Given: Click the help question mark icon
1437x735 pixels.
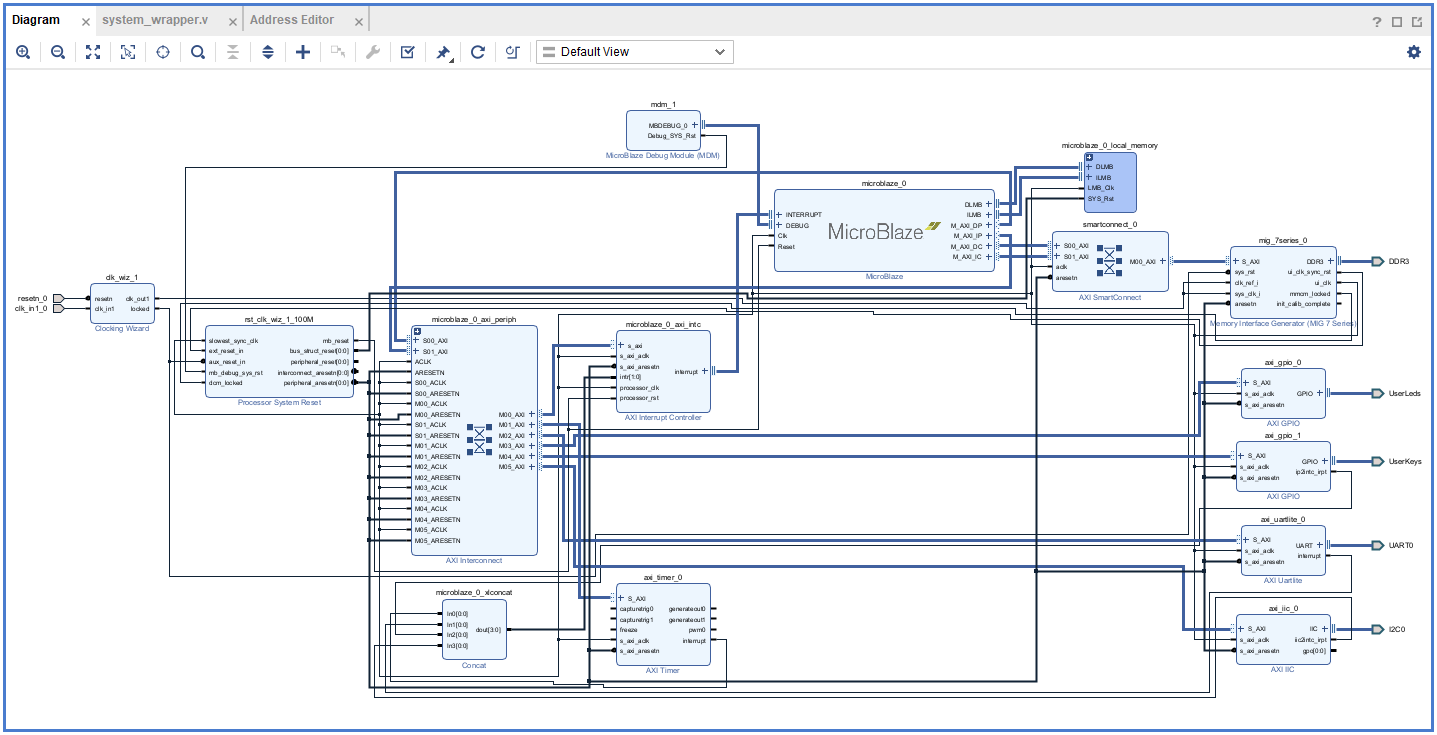Looking at the screenshot, I should click(x=1377, y=22).
